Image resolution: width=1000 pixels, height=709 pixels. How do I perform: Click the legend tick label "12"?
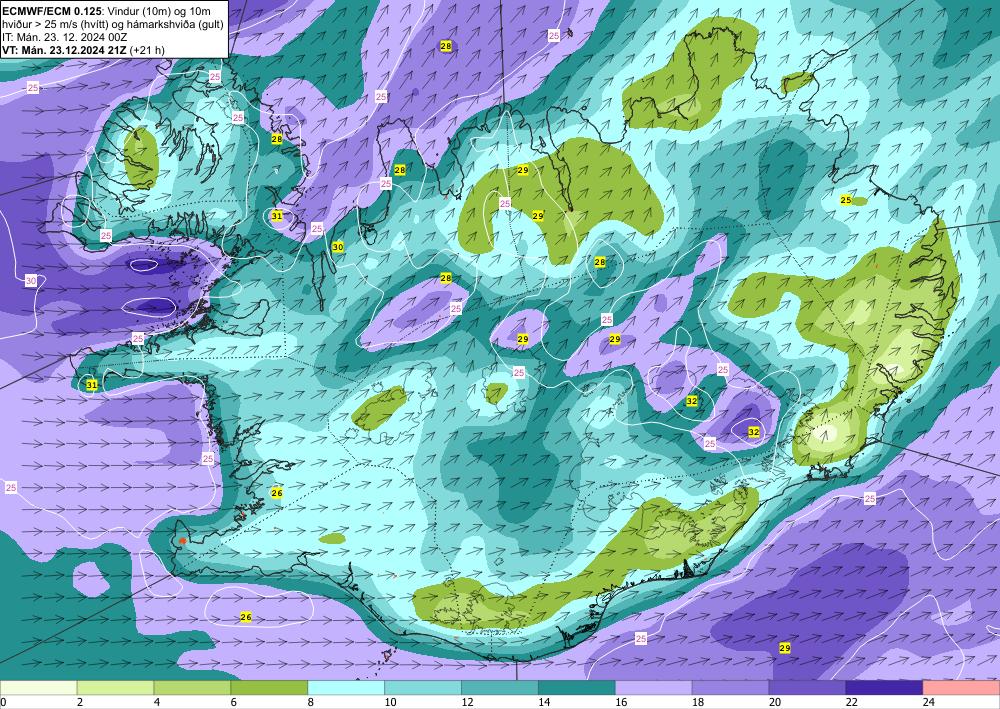(467, 702)
